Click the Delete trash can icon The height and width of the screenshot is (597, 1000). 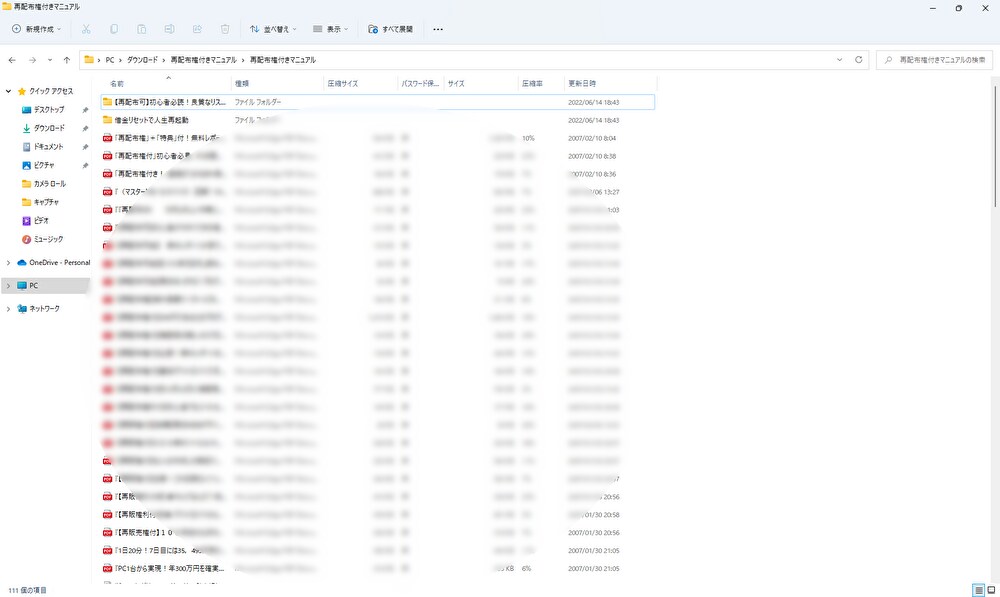coord(225,29)
